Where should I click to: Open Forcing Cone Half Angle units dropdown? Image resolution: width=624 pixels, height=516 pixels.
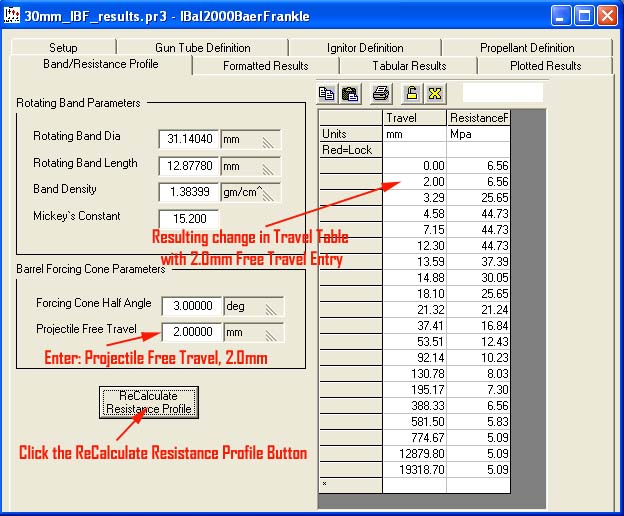pyautogui.click(x=253, y=307)
